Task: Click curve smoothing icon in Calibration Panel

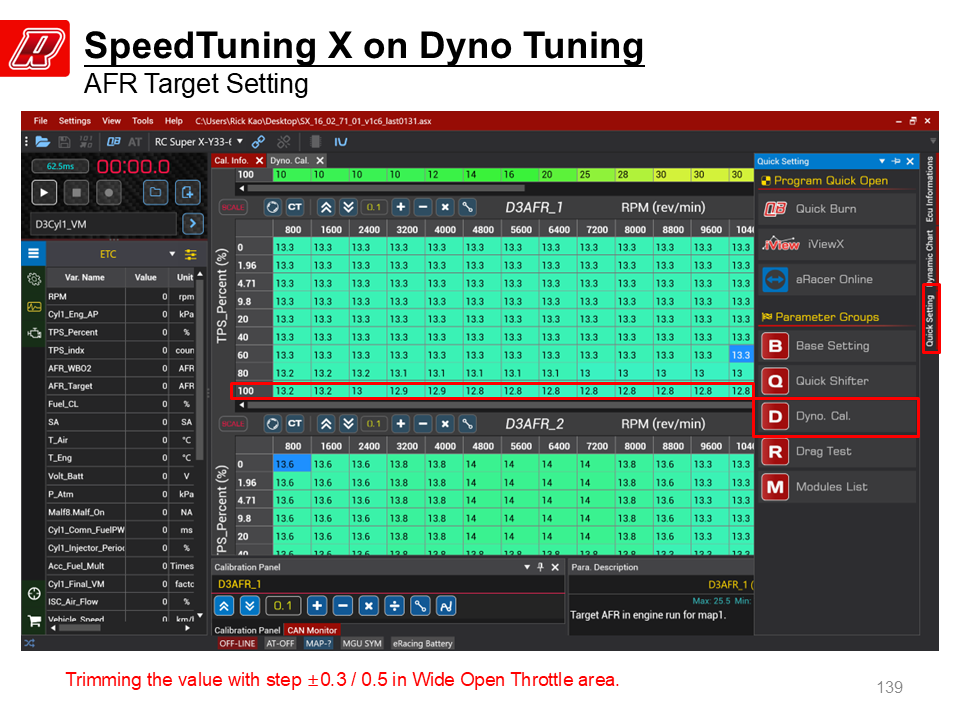Action: (x=446, y=606)
